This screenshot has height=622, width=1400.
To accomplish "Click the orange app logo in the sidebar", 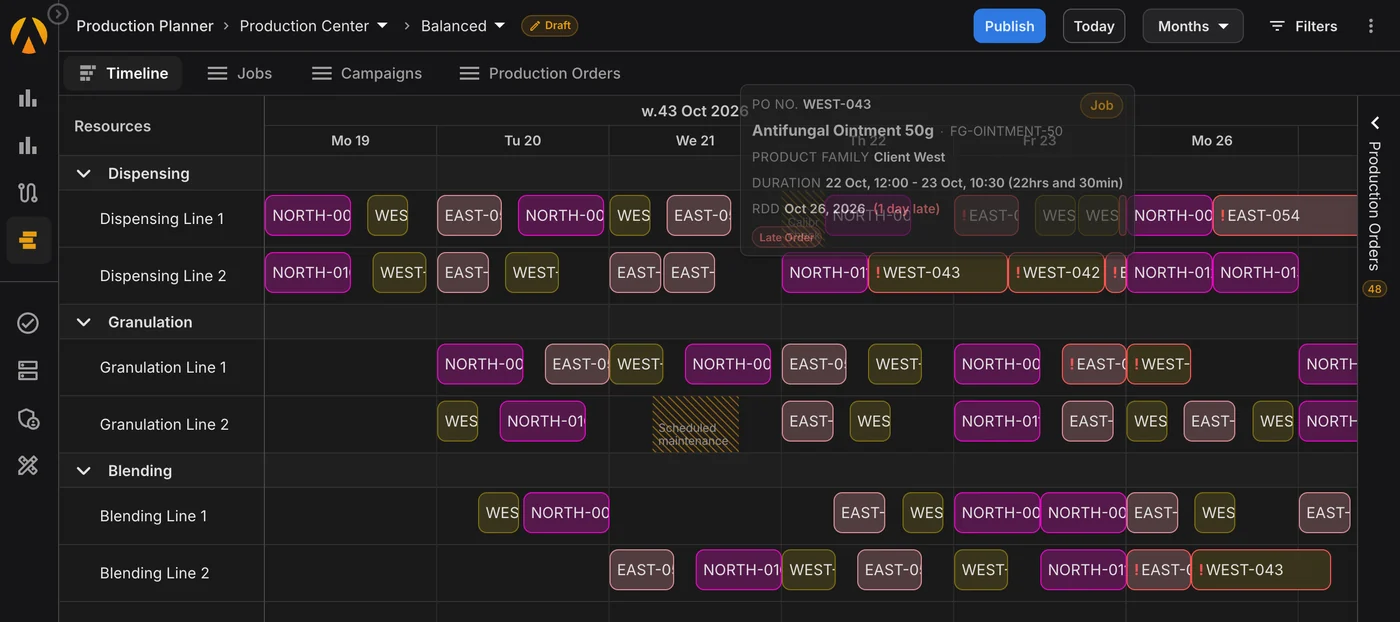I will 28,34.
